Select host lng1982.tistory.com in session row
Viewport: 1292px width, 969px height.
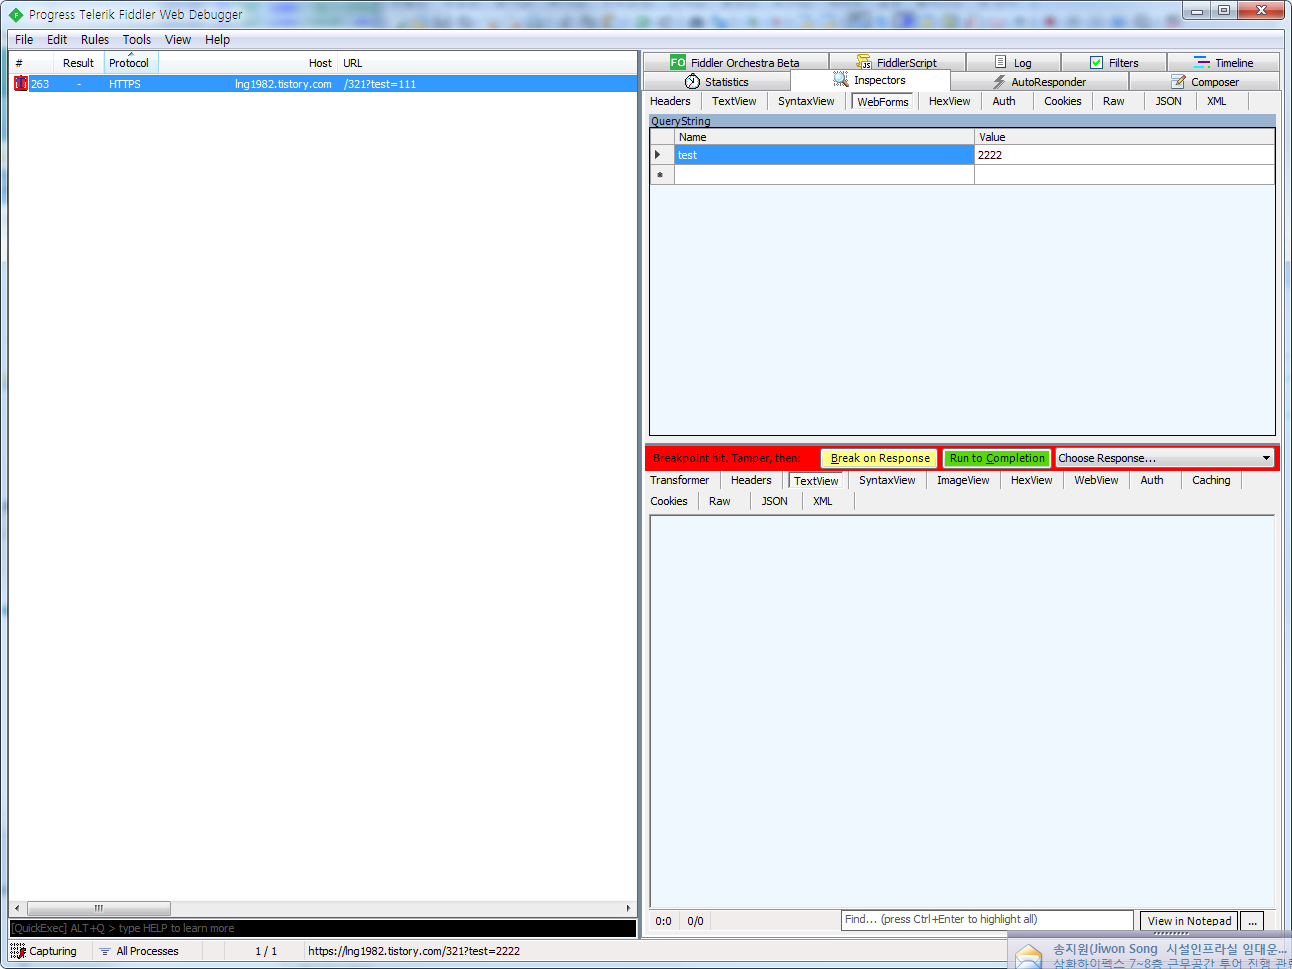(x=283, y=84)
